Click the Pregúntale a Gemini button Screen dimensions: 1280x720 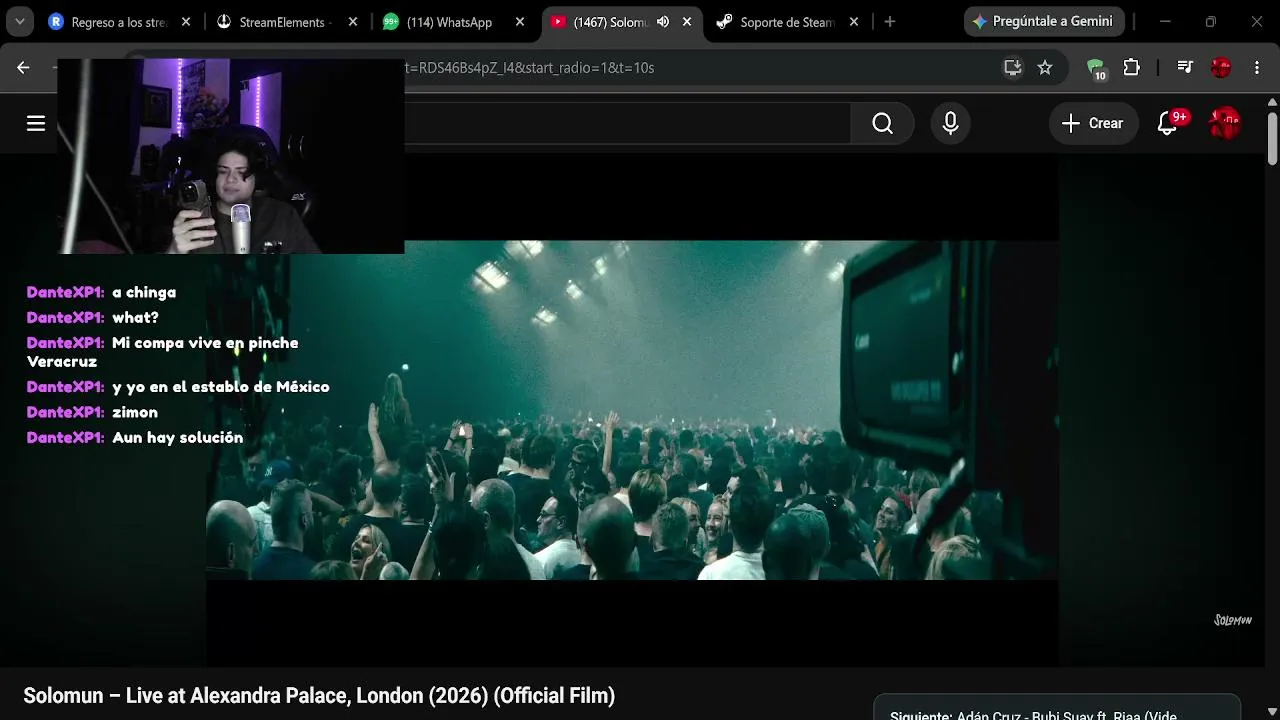(1044, 21)
